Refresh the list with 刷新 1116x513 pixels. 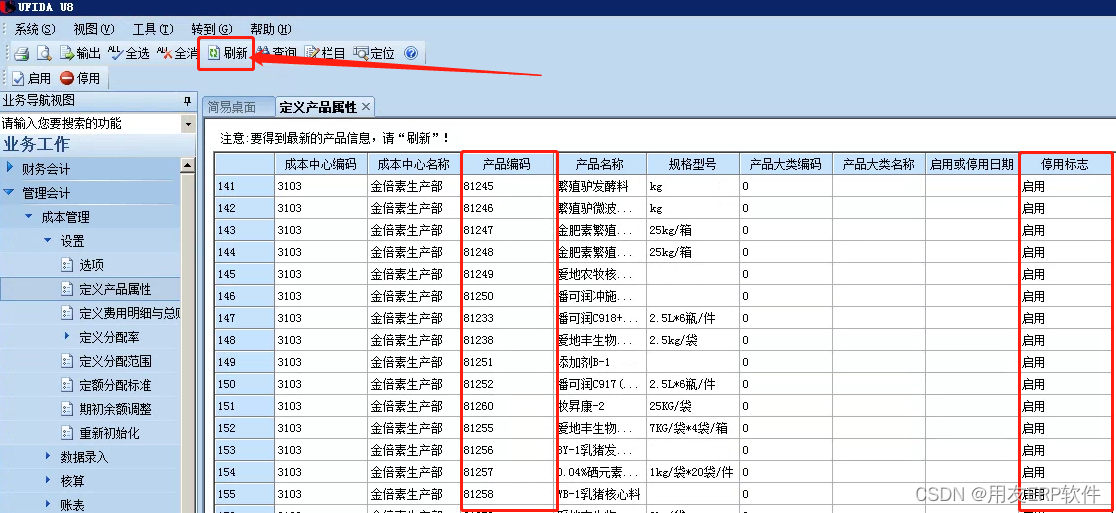pyautogui.click(x=228, y=53)
